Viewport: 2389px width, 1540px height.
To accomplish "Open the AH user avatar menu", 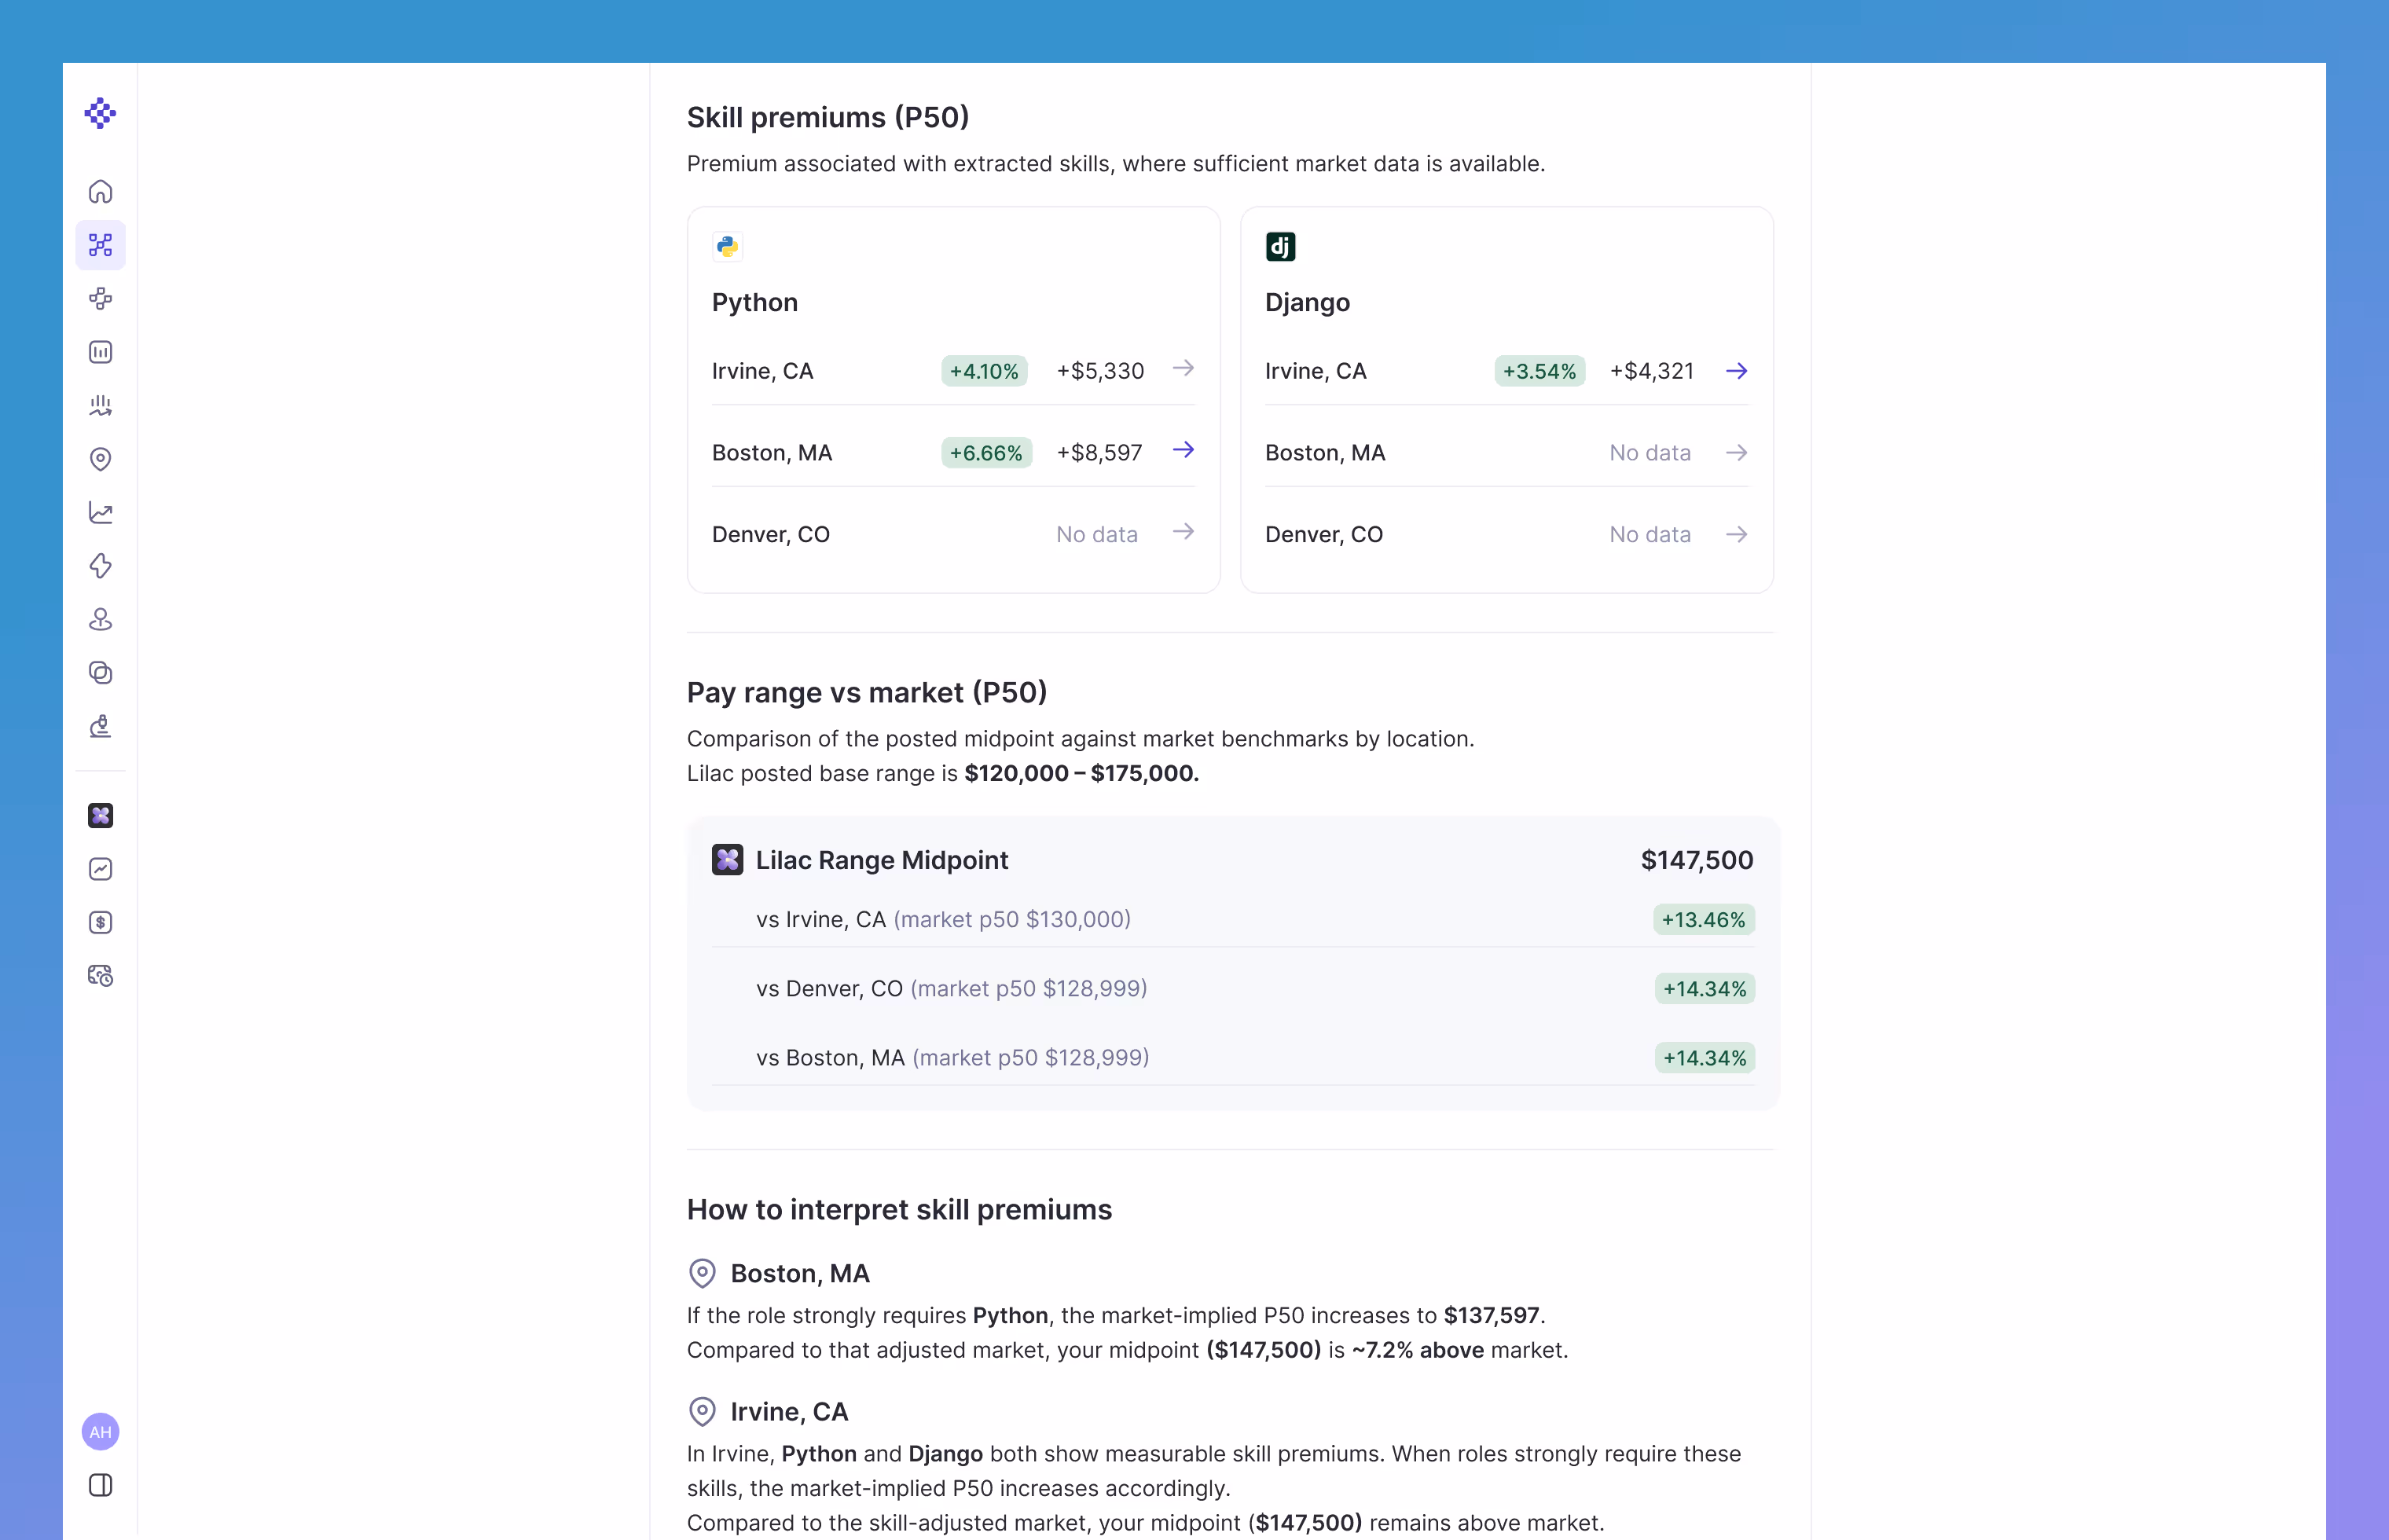I will click(100, 1431).
